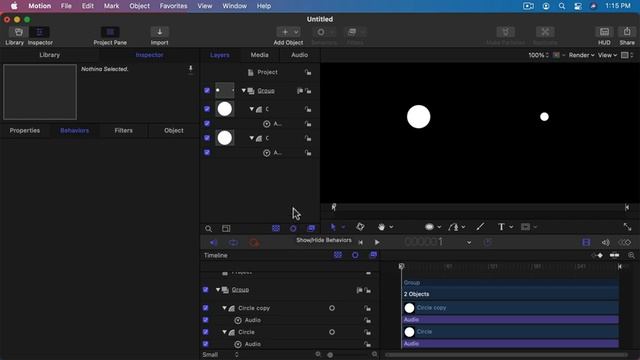This screenshot has width=640, height=360.
Task: Toggle the timeline snapping icon
Action: pyautogui.click(x=614, y=256)
